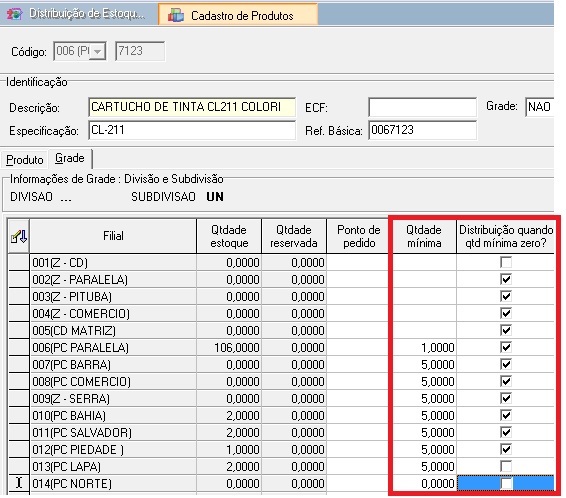Click the row selector for 014(PC NORTE)
Screen dimensions: 566x498
pyautogui.click(x=19, y=483)
